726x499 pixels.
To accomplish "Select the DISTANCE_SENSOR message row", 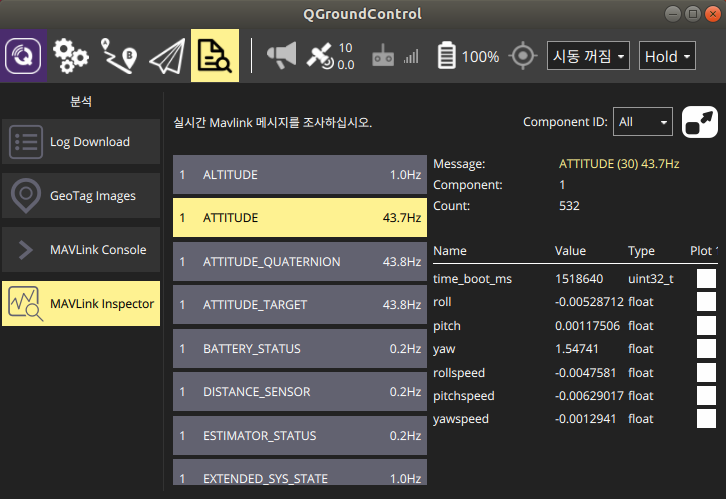I will pos(300,392).
